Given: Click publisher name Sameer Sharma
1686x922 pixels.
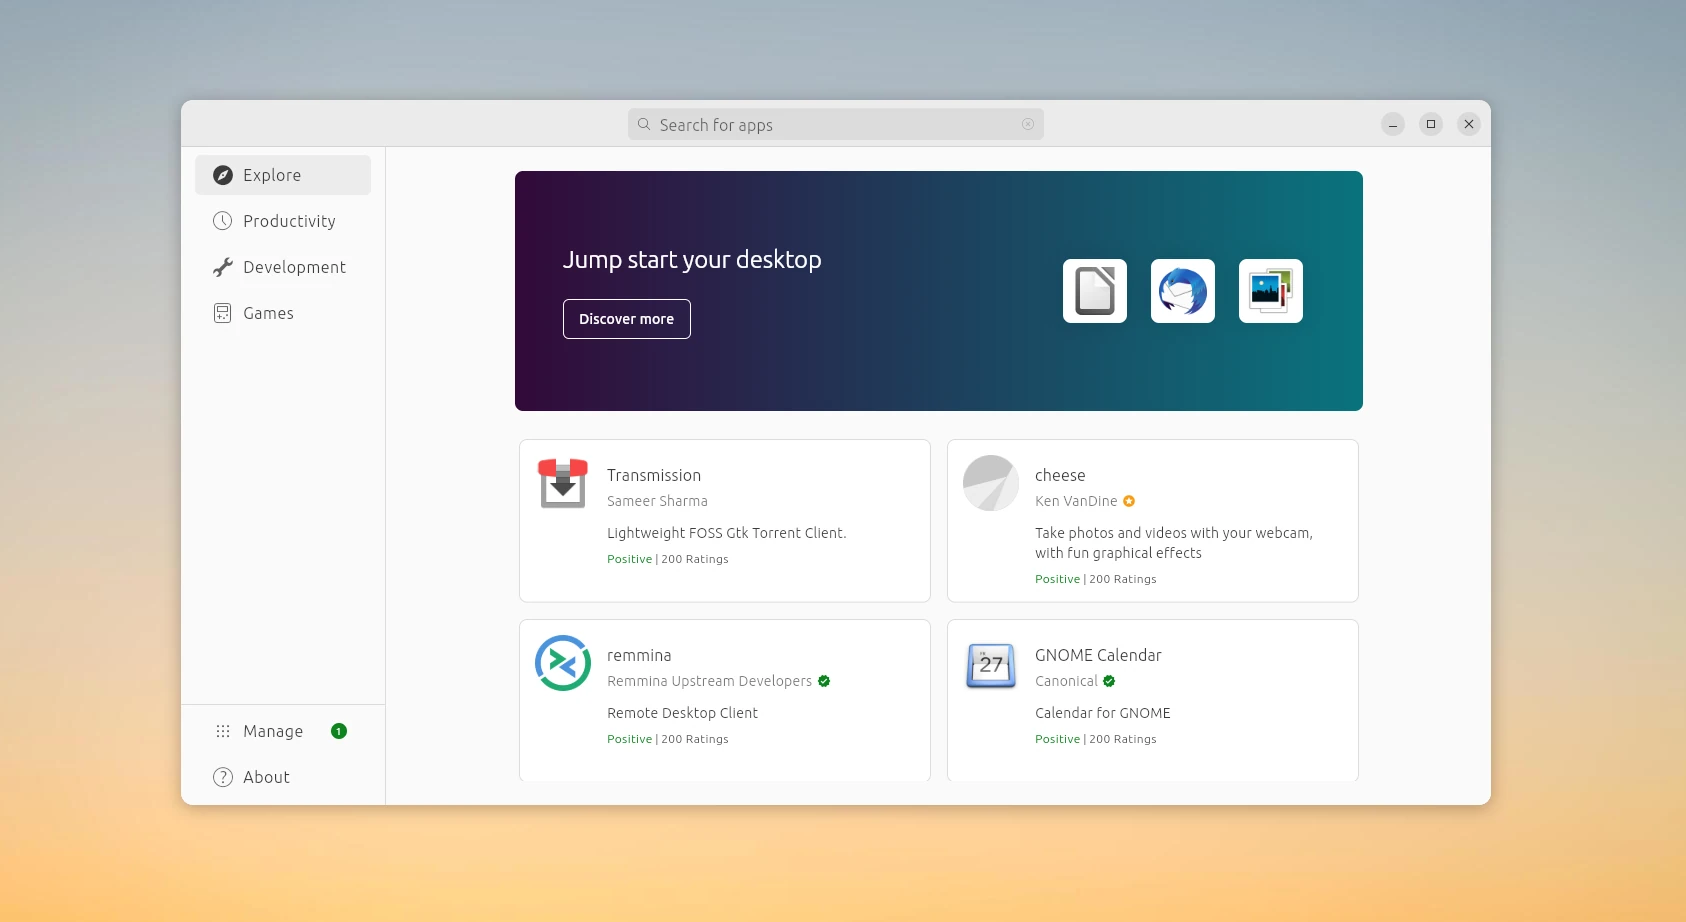Looking at the screenshot, I should (657, 501).
